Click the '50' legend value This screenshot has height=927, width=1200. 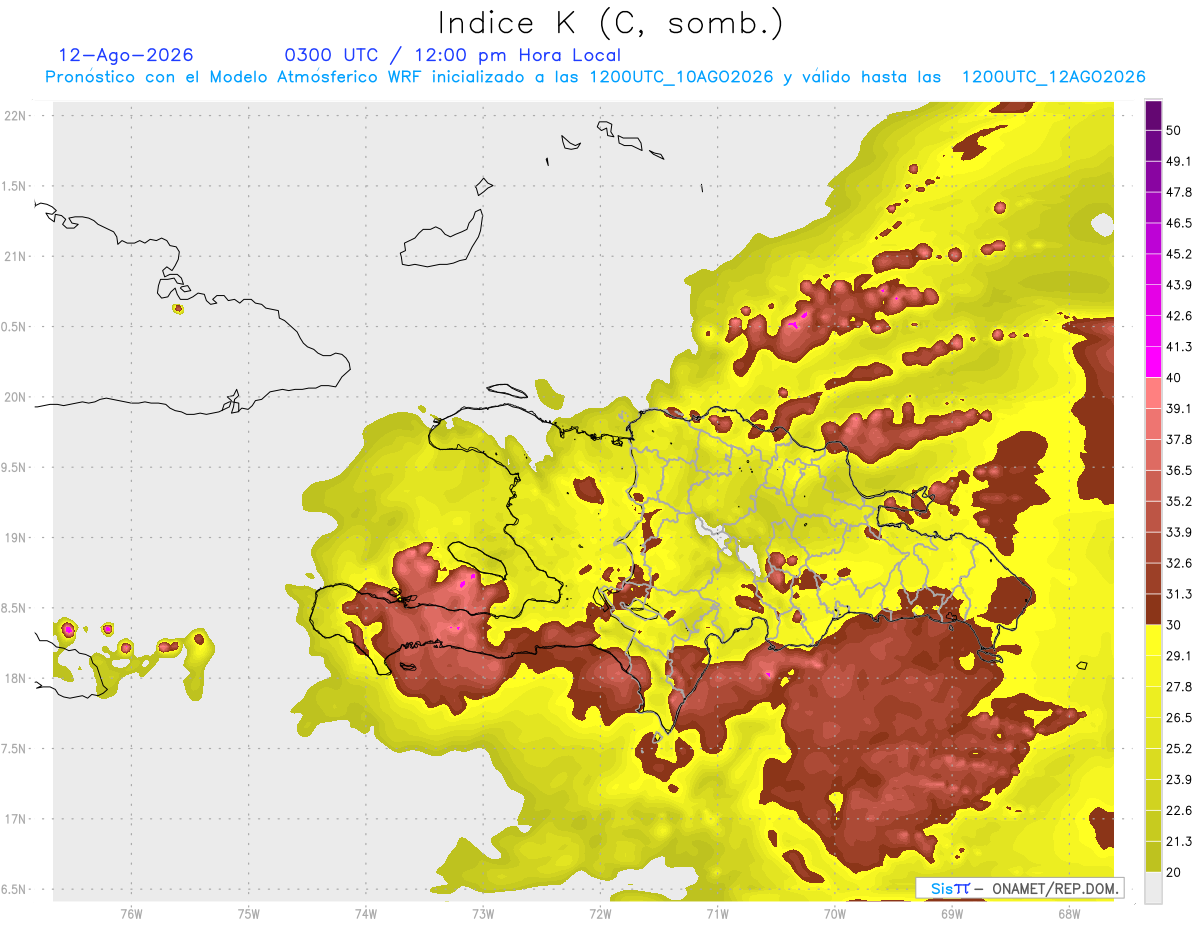point(1175,131)
